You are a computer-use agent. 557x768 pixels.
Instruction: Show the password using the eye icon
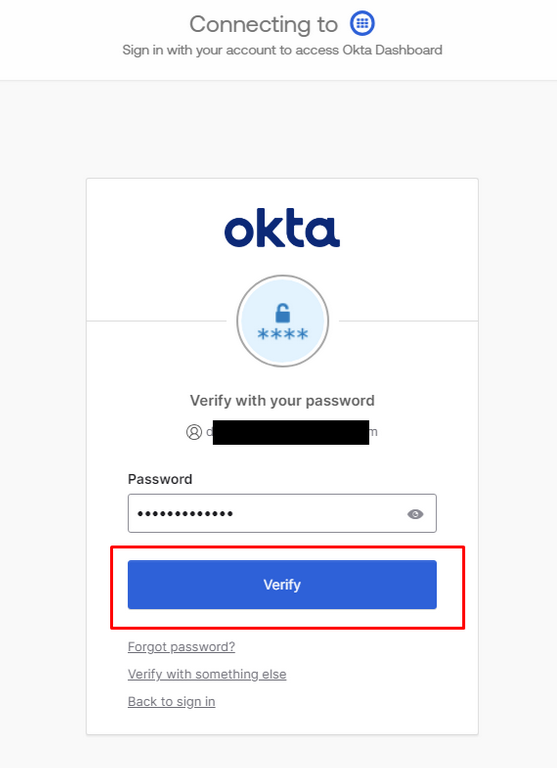(415, 514)
